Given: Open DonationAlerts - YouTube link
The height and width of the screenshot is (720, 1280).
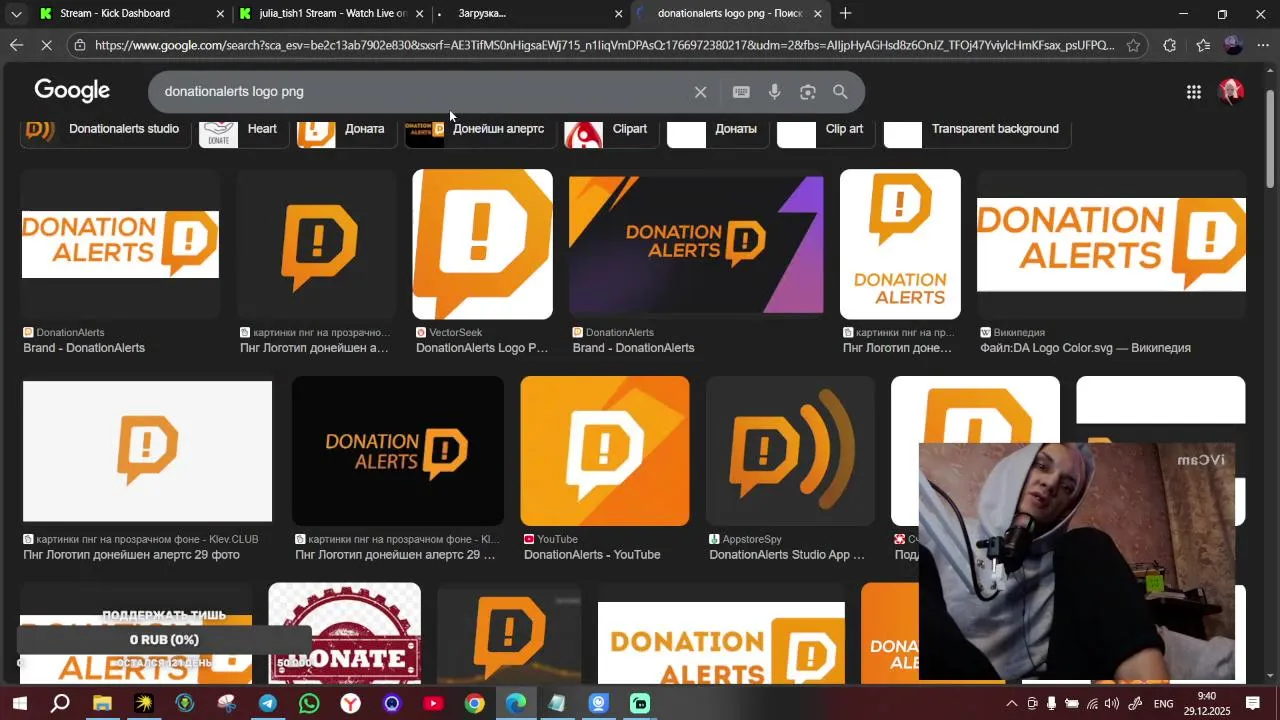Looking at the screenshot, I should pos(592,555).
